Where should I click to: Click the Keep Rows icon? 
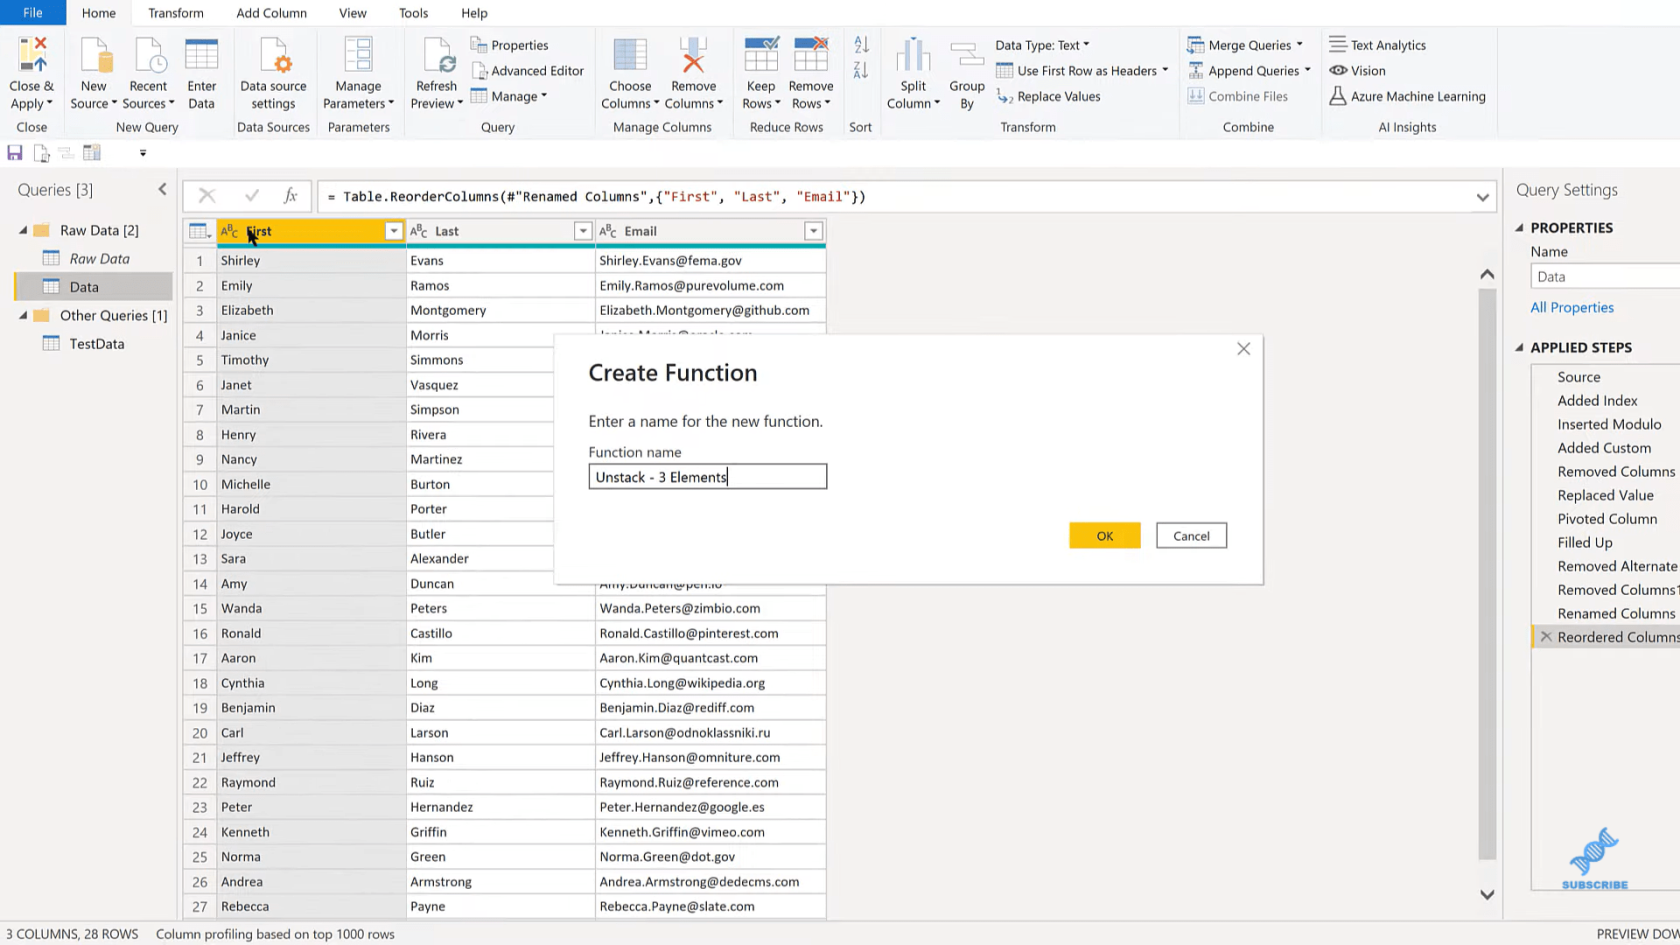(x=761, y=55)
